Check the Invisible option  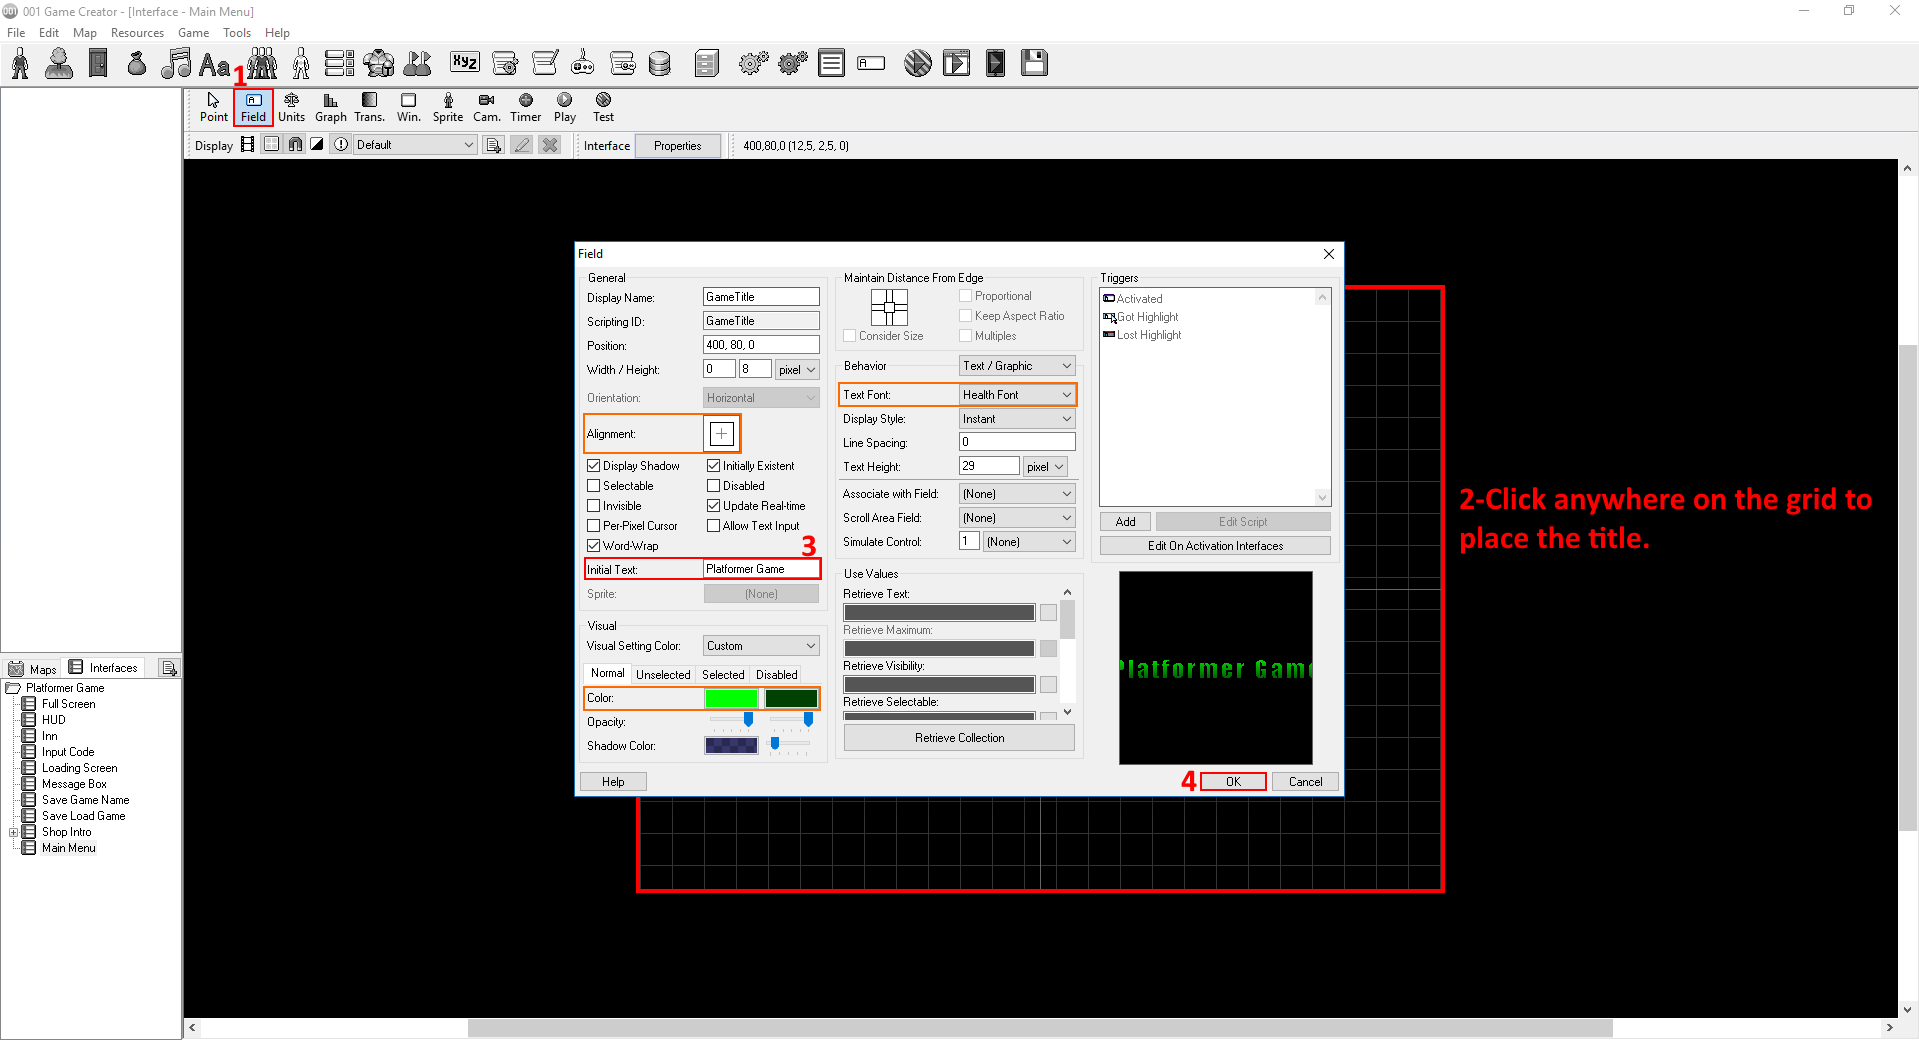pyautogui.click(x=593, y=506)
